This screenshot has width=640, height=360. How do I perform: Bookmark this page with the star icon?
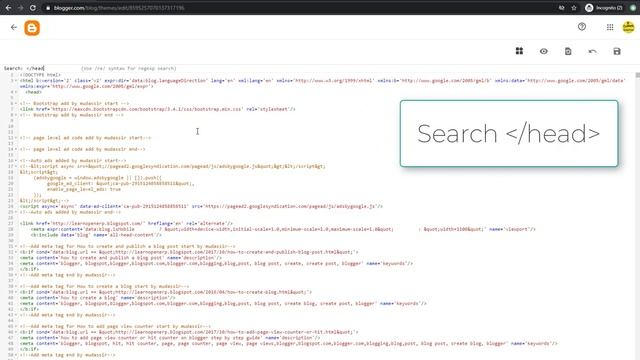click(x=574, y=8)
